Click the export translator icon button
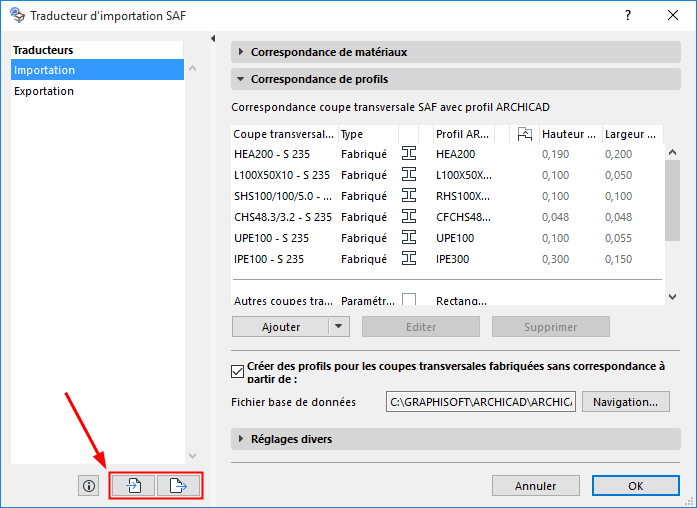 [x=179, y=486]
